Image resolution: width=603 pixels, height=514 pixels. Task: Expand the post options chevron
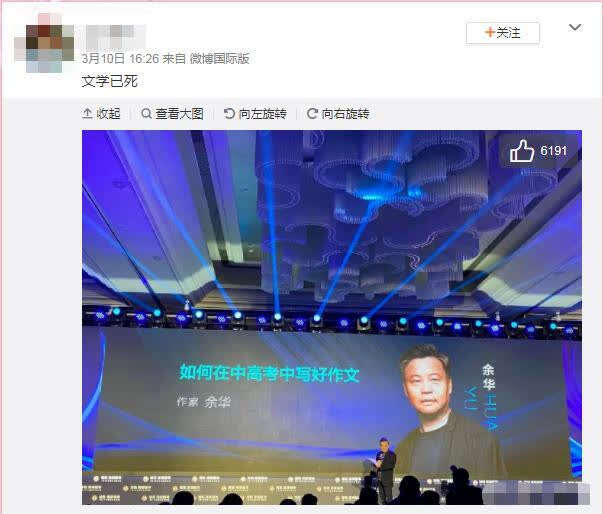click(575, 27)
